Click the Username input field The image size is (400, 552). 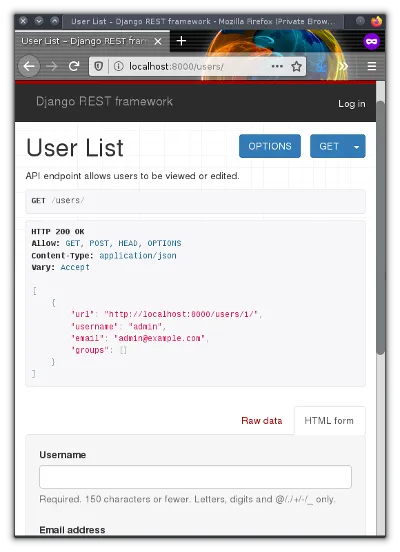coord(195,477)
